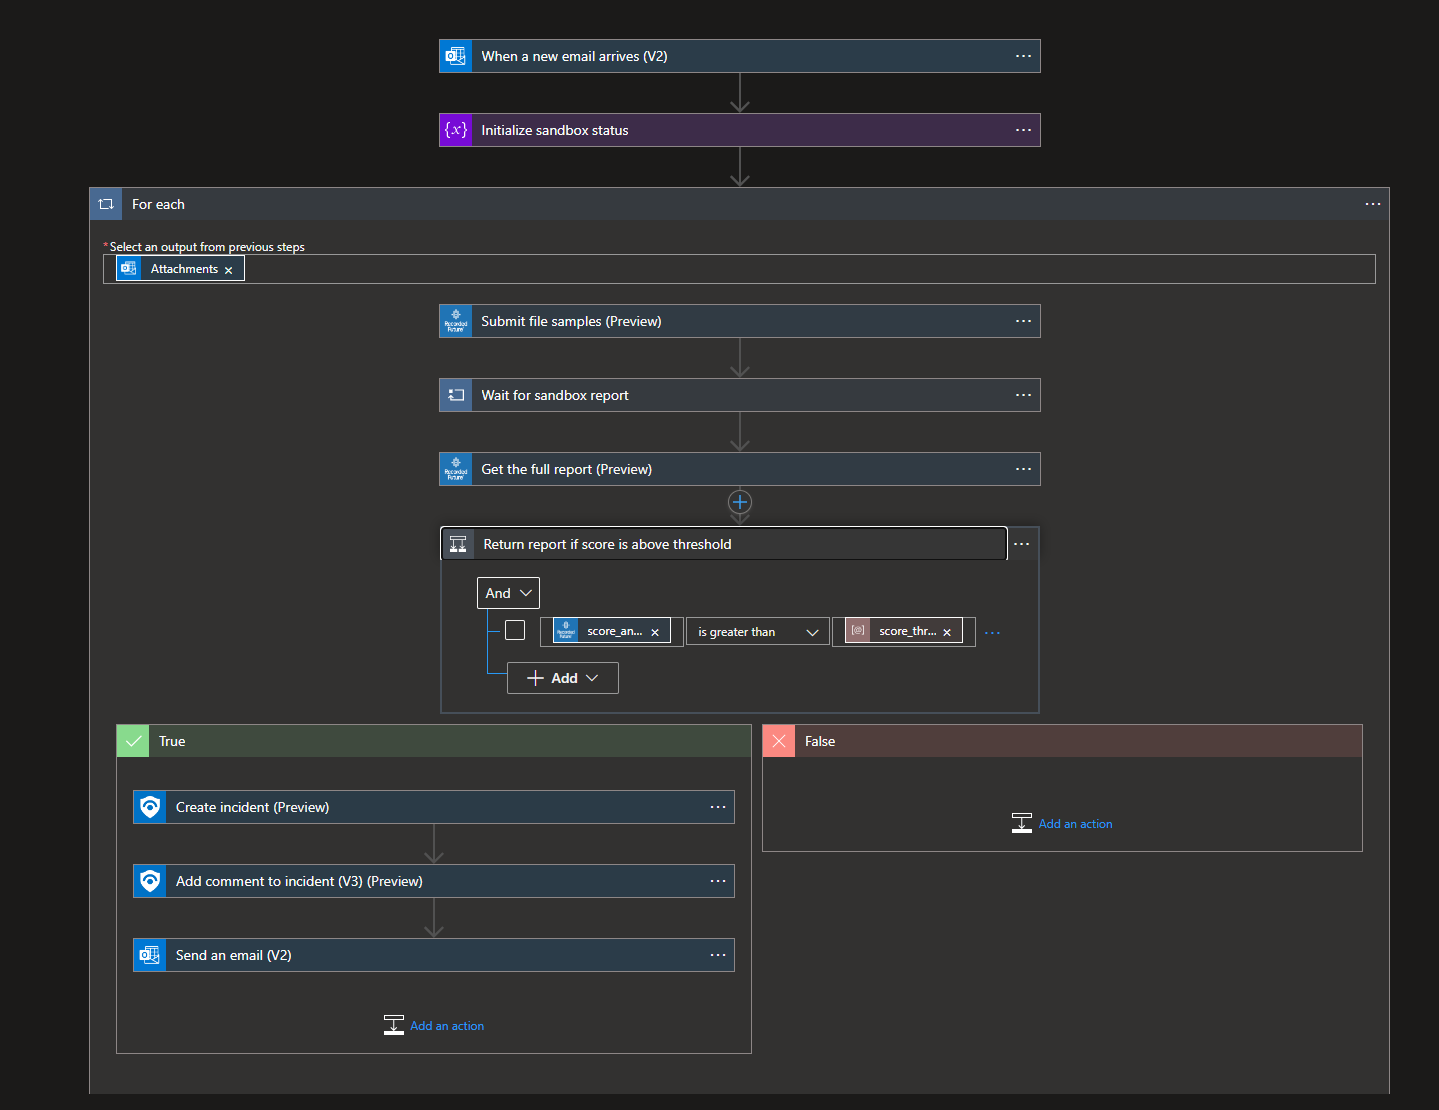
Task: Click Add an action in False branch
Action: pos(1074,824)
